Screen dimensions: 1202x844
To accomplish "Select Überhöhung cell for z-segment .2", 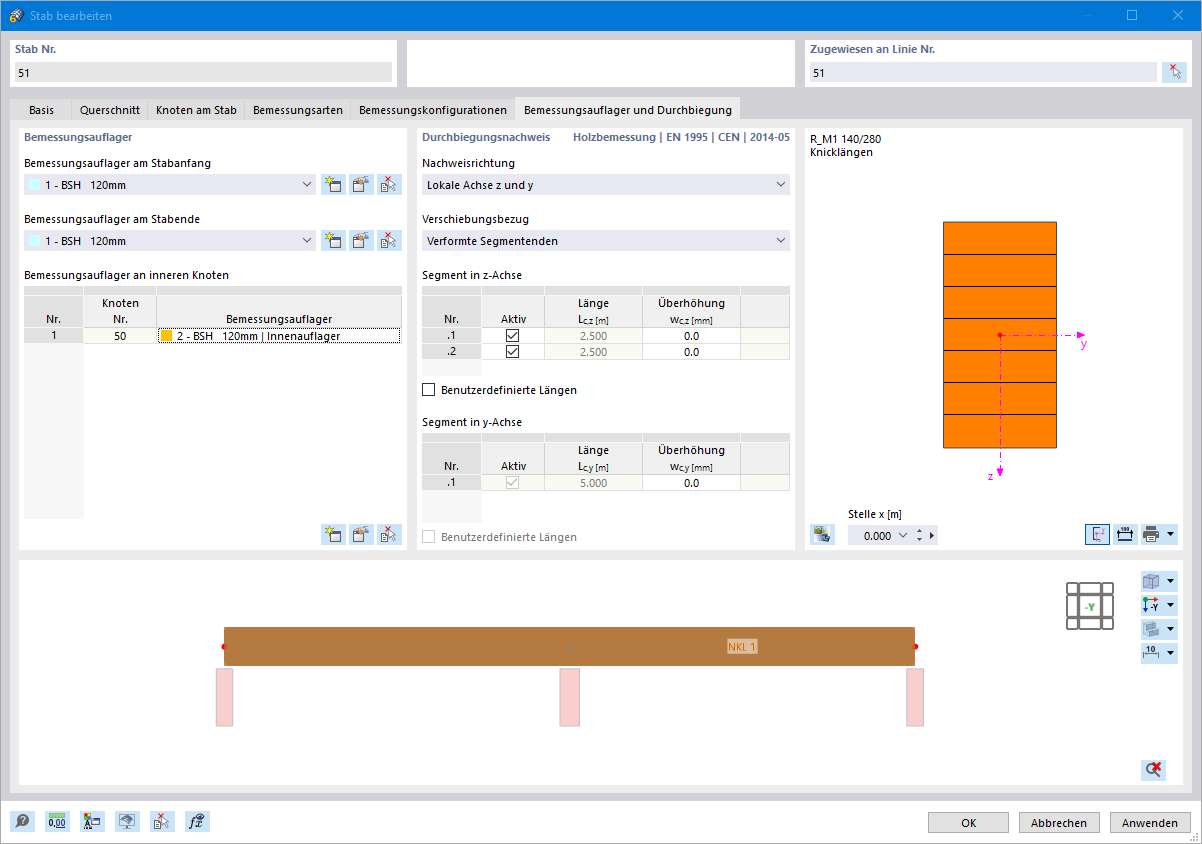I will (x=691, y=352).
